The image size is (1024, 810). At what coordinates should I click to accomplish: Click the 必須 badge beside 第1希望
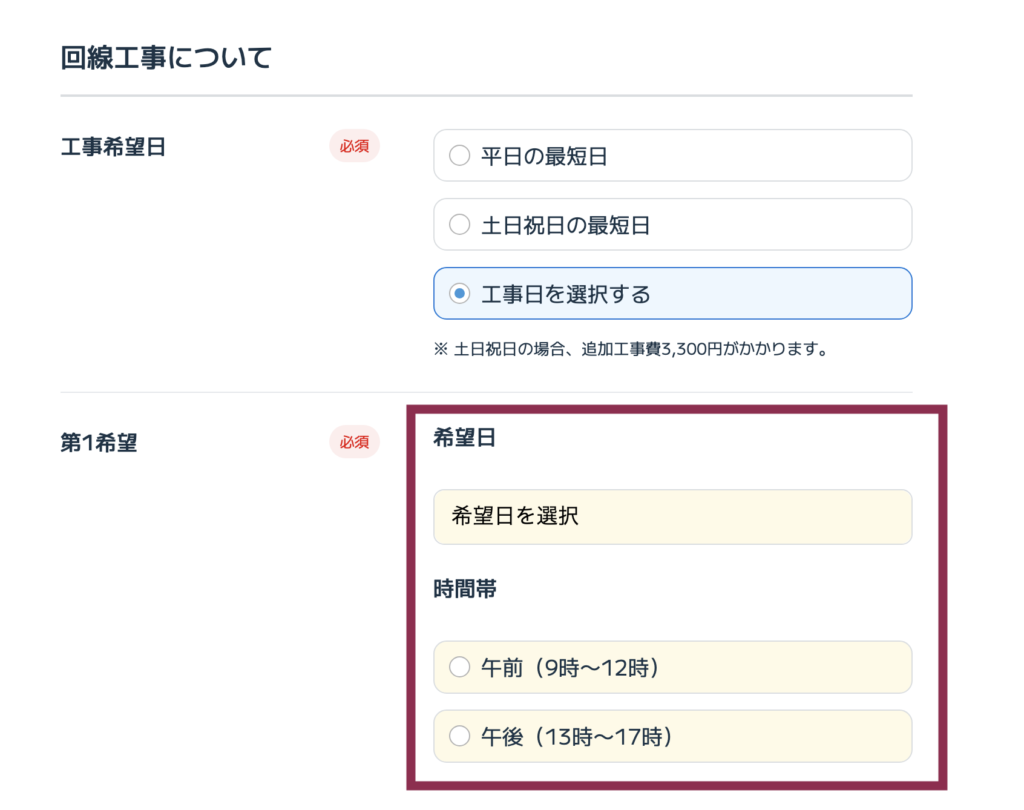pyautogui.click(x=354, y=441)
